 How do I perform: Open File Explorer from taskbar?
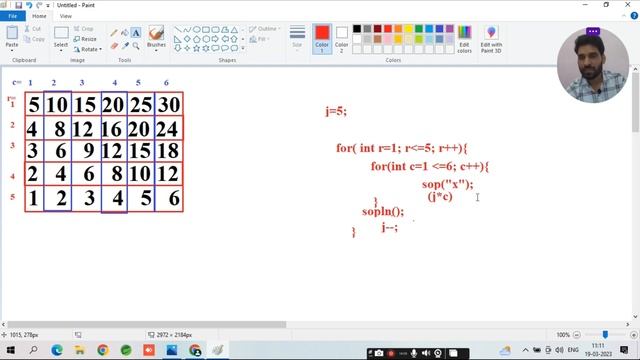[x=80, y=350]
